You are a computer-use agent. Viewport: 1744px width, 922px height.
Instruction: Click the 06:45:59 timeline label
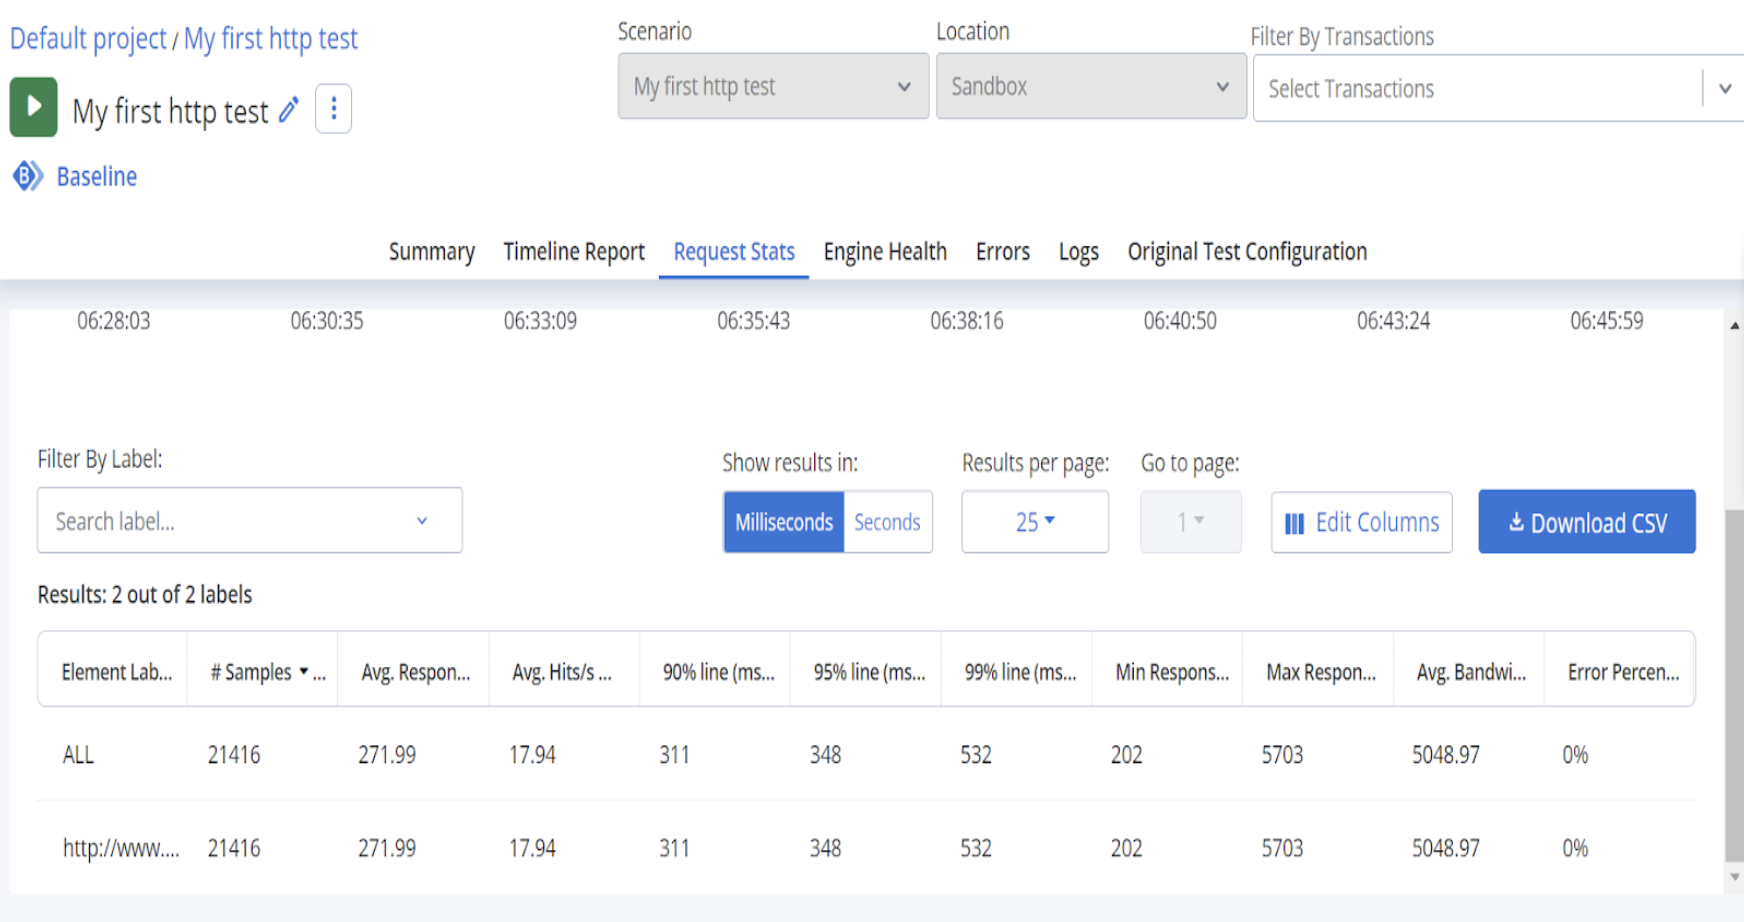pyautogui.click(x=1606, y=321)
